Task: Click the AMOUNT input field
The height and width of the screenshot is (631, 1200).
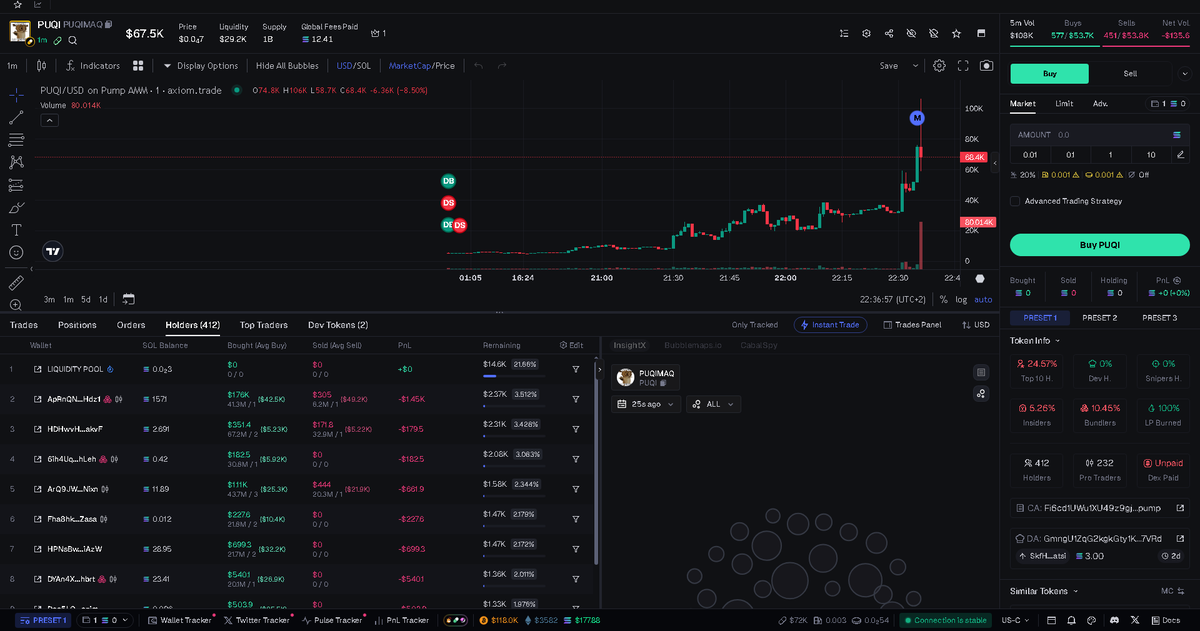Action: (x=1099, y=134)
